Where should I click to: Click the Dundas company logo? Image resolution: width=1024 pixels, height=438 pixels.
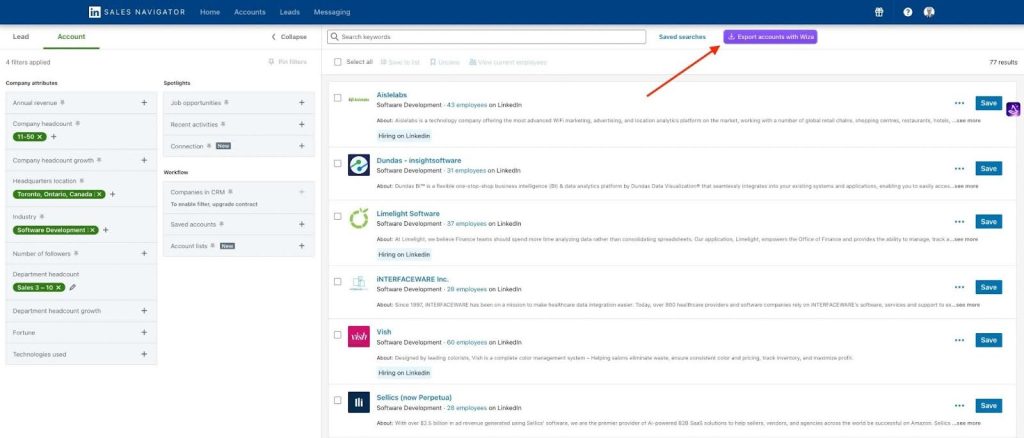click(x=359, y=165)
